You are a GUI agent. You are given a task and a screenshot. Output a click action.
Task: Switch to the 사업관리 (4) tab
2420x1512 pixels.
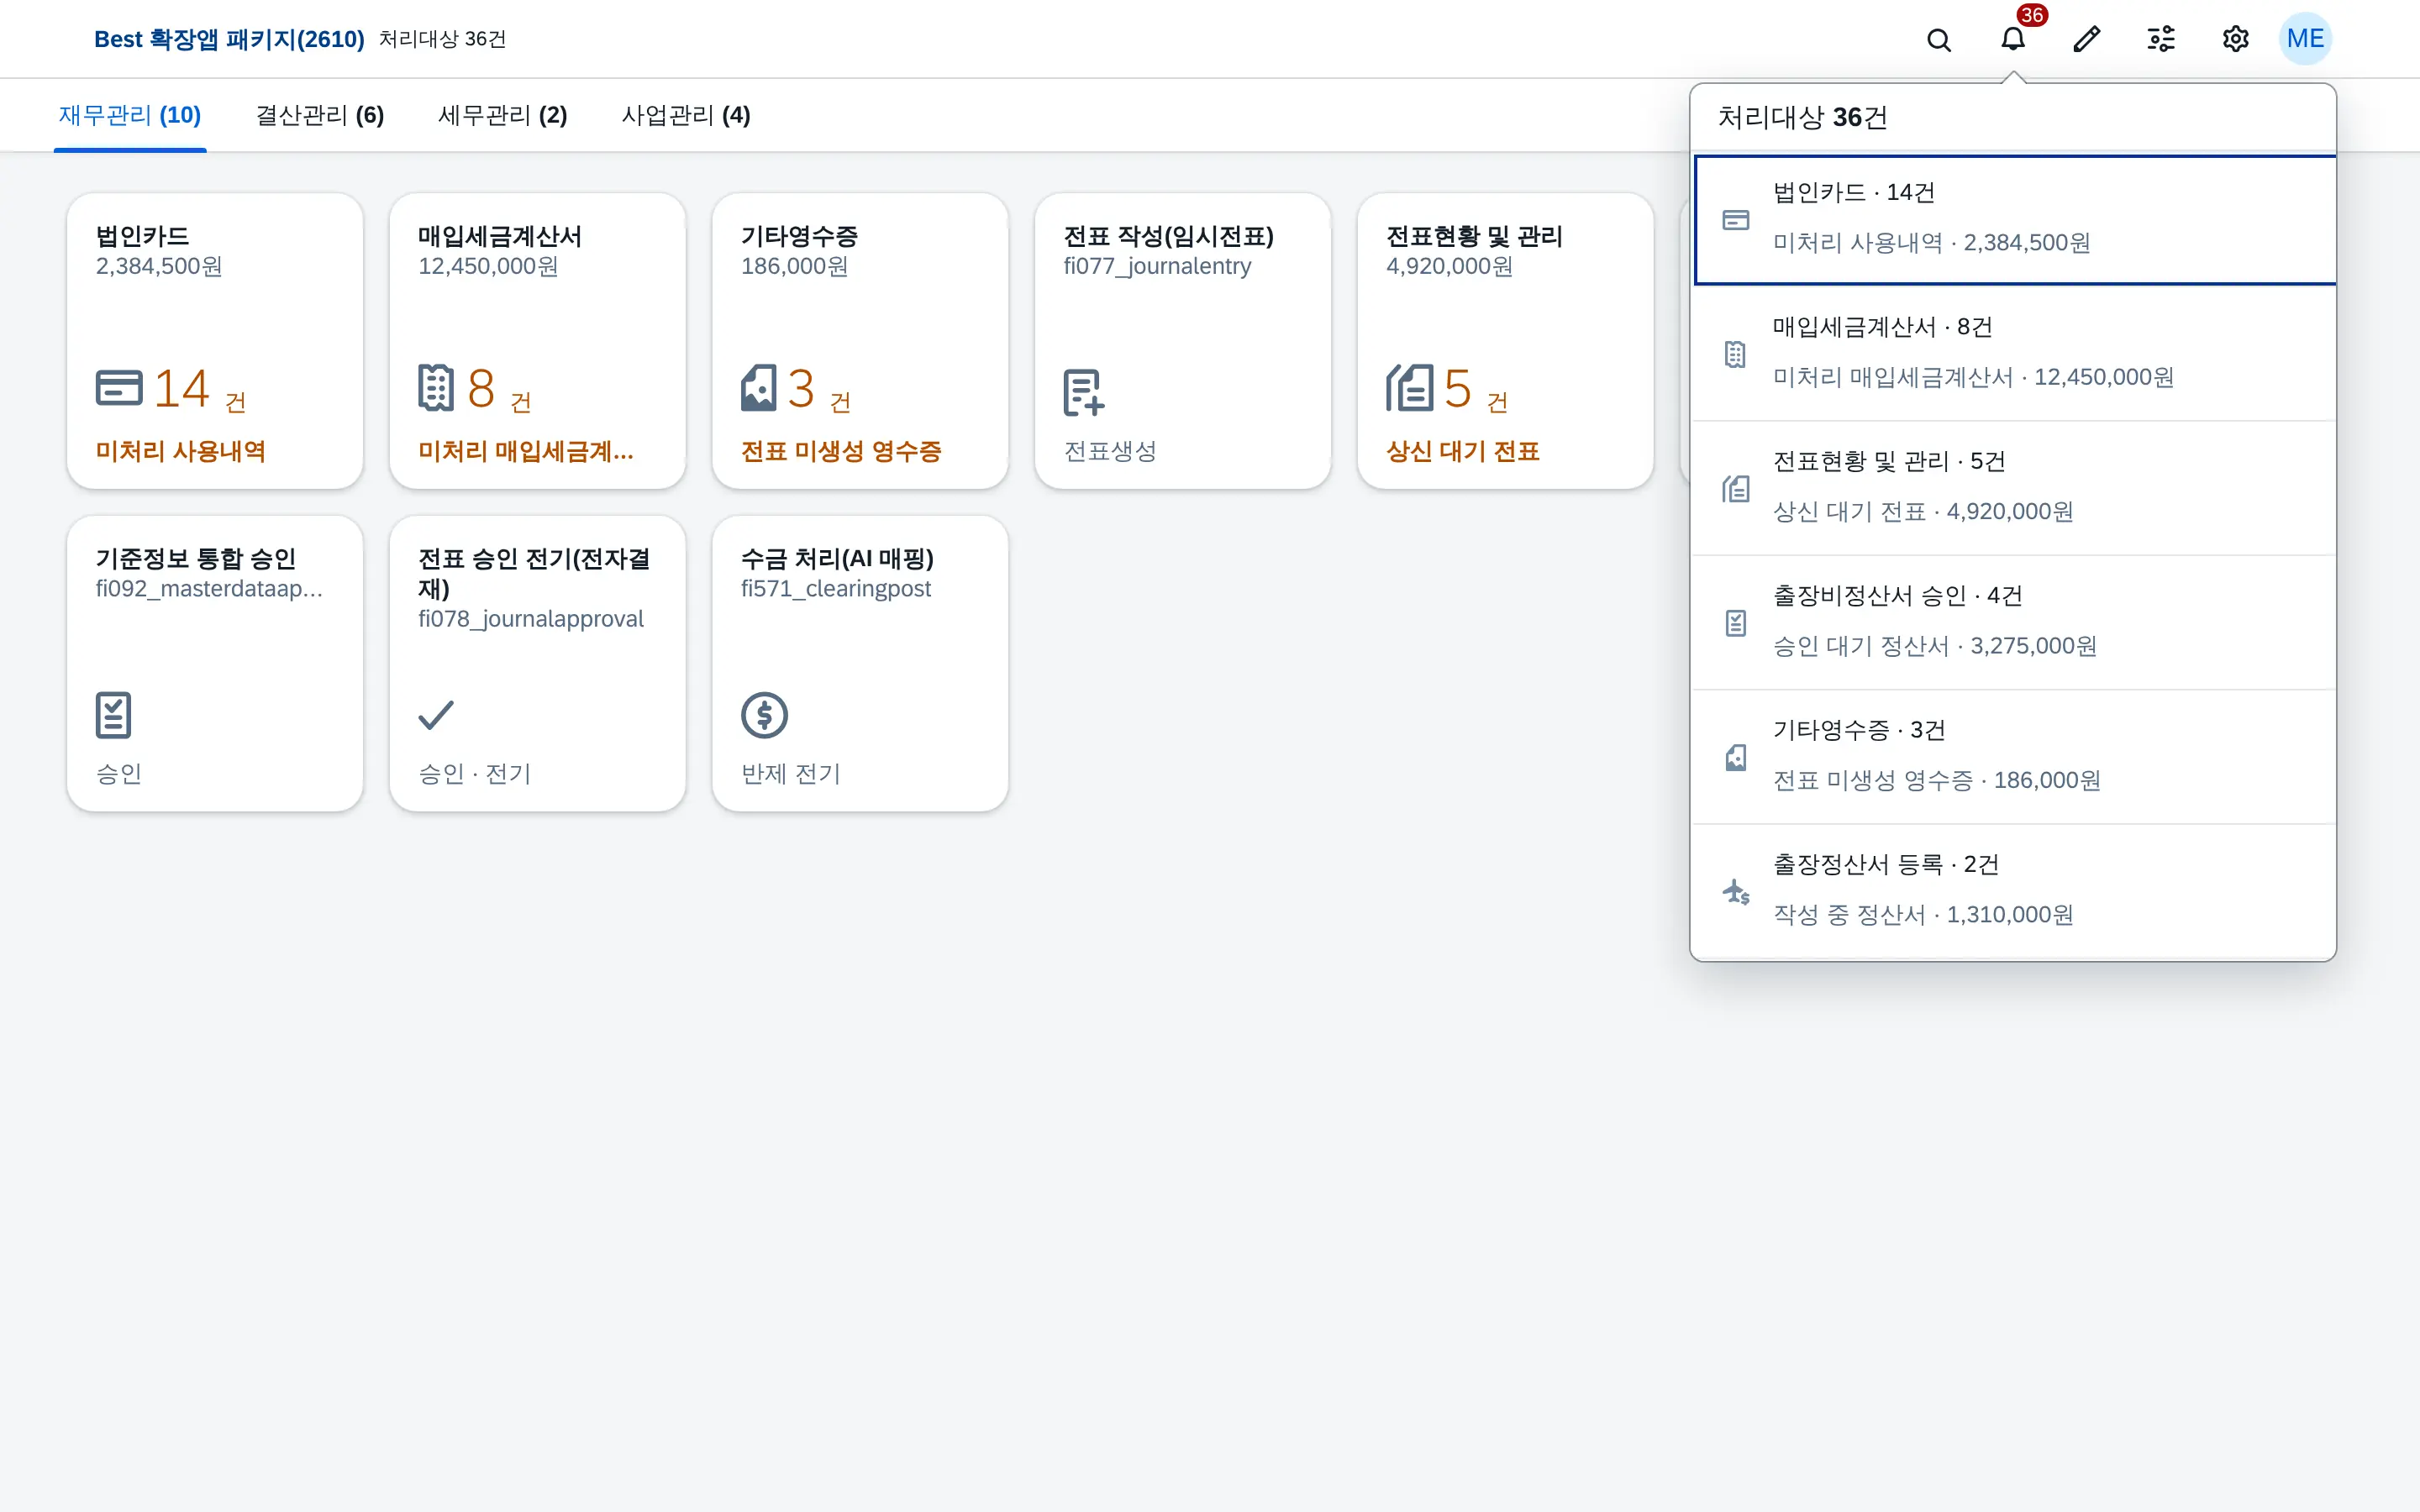pos(686,116)
